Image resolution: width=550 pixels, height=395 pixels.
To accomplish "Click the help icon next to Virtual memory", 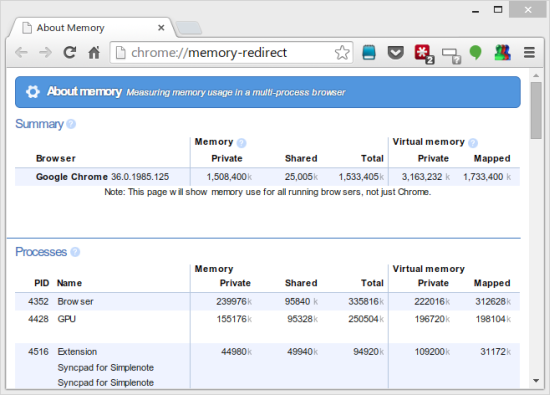I will click(x=473, y=143).
